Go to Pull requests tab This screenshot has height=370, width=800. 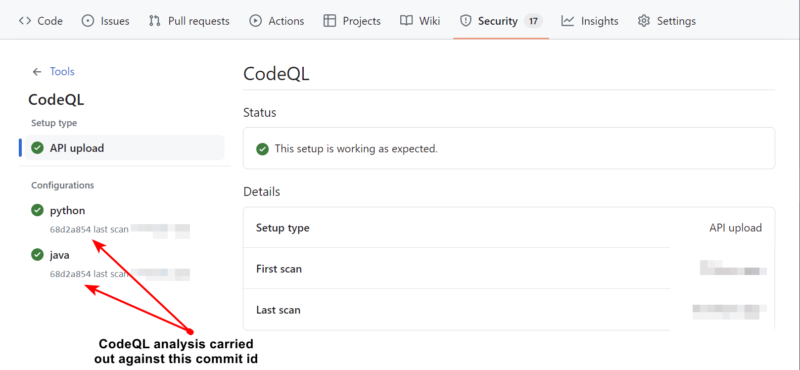189,21
